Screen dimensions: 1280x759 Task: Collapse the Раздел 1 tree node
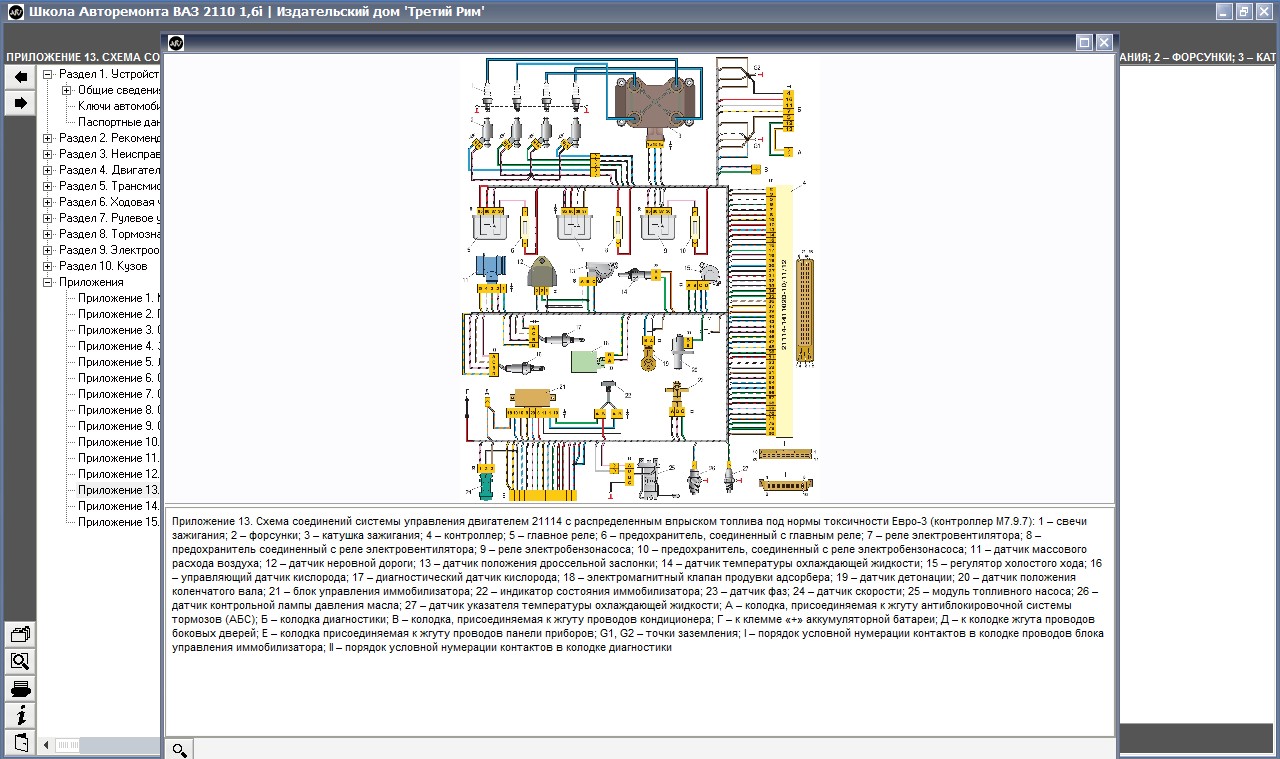coord(48,74)
